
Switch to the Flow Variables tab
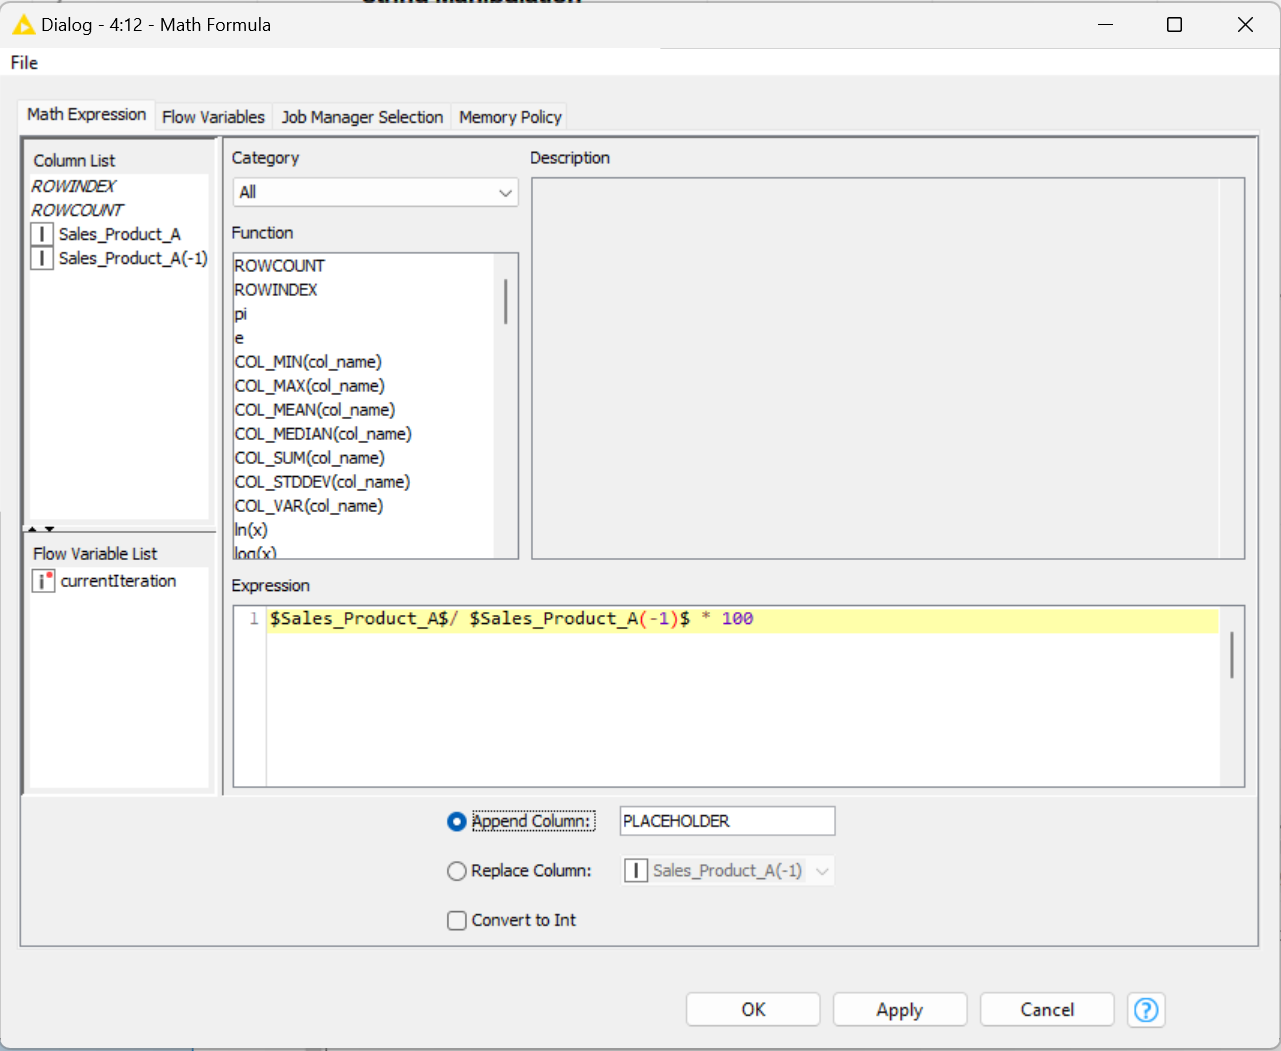213,117
